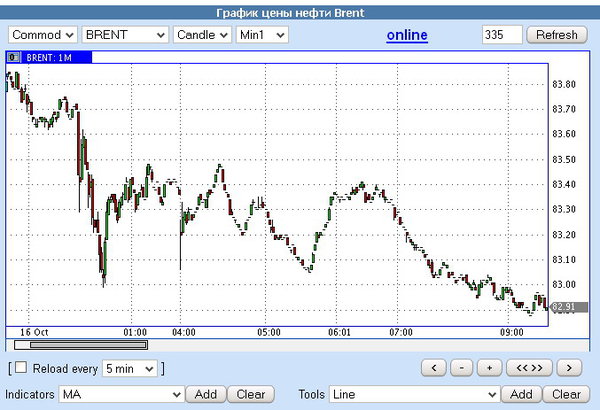Screen dimensions: 600x410
Task: Choose timeframe from Min1 dropdown
Action: (261, 35)
